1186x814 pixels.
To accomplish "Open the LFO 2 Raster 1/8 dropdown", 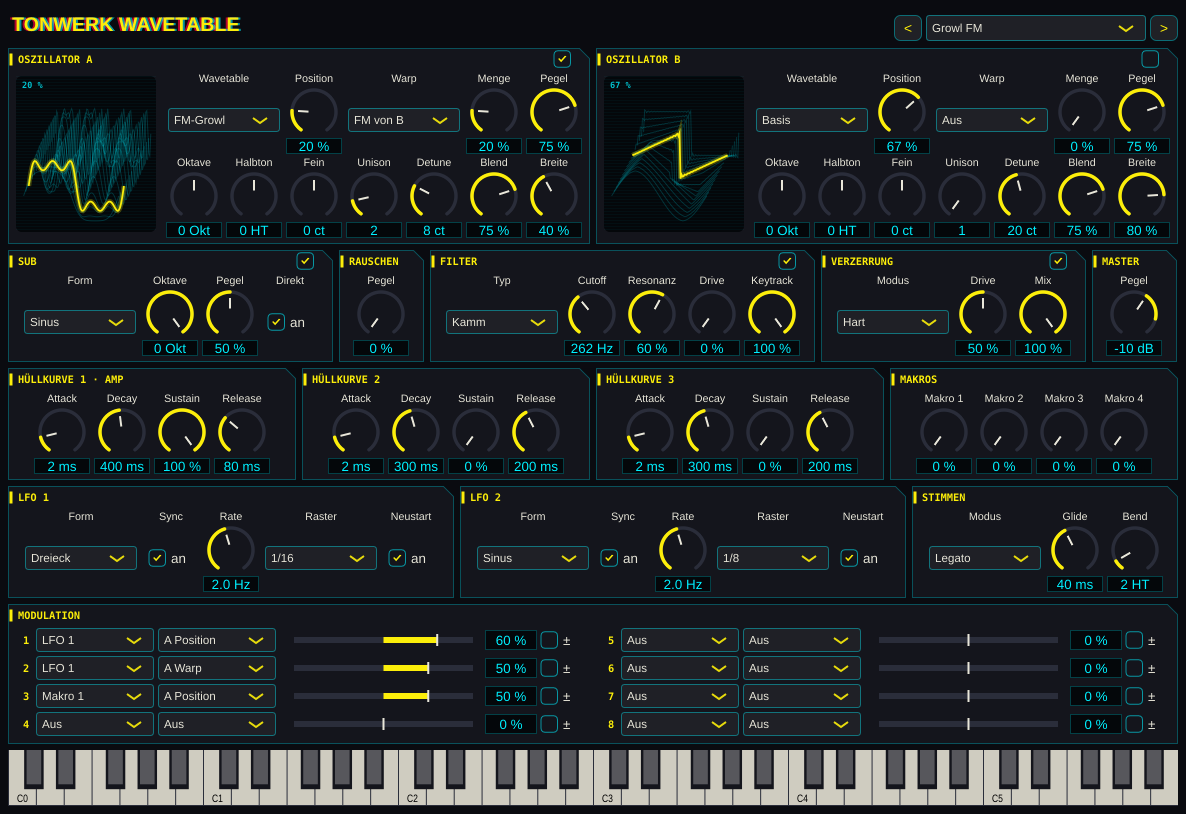I will (x=773, y=558).
